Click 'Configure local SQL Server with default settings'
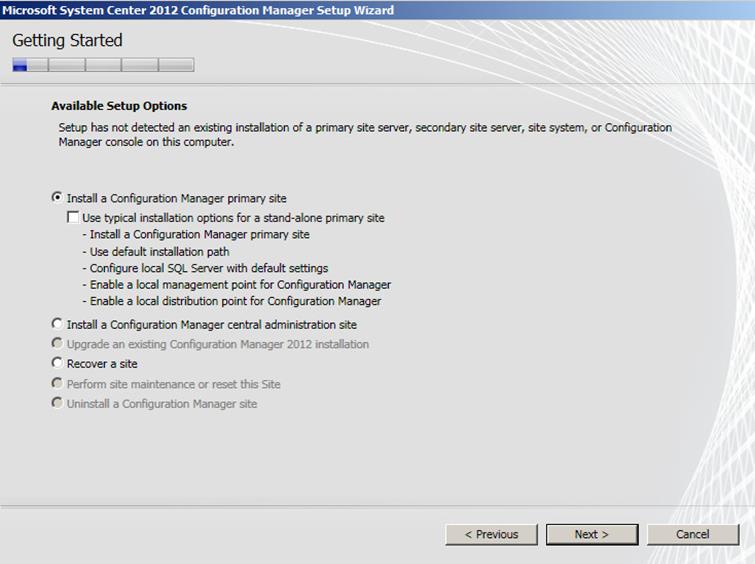Viewport: 755px width, 564px height. pyautogui.click(x=208, y=268)
